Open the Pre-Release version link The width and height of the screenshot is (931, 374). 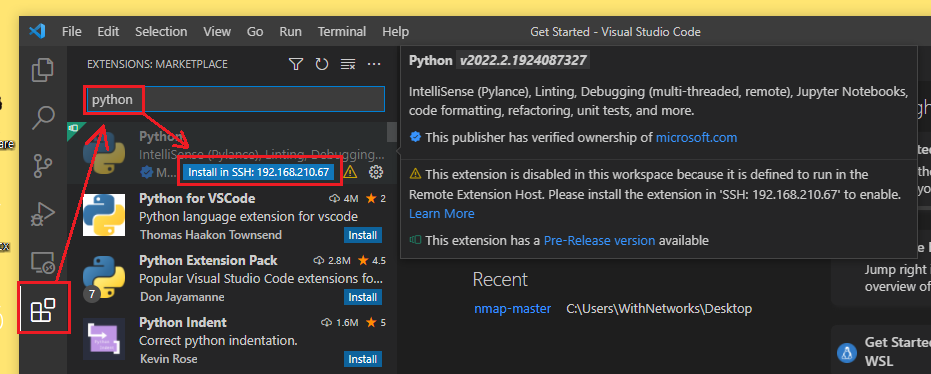(x=600, y=240)
